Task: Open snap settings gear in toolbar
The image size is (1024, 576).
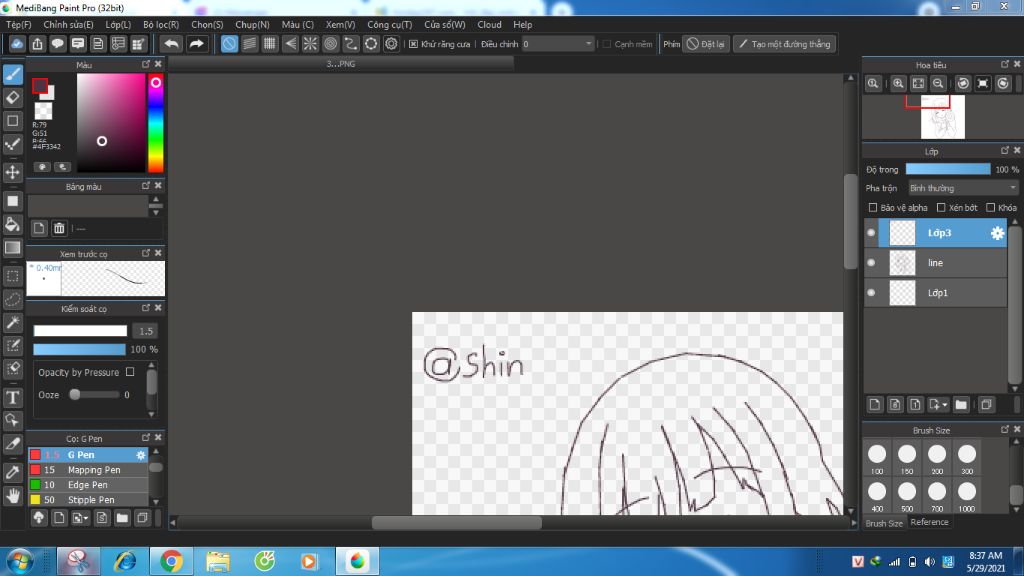Action: [391, 44]
